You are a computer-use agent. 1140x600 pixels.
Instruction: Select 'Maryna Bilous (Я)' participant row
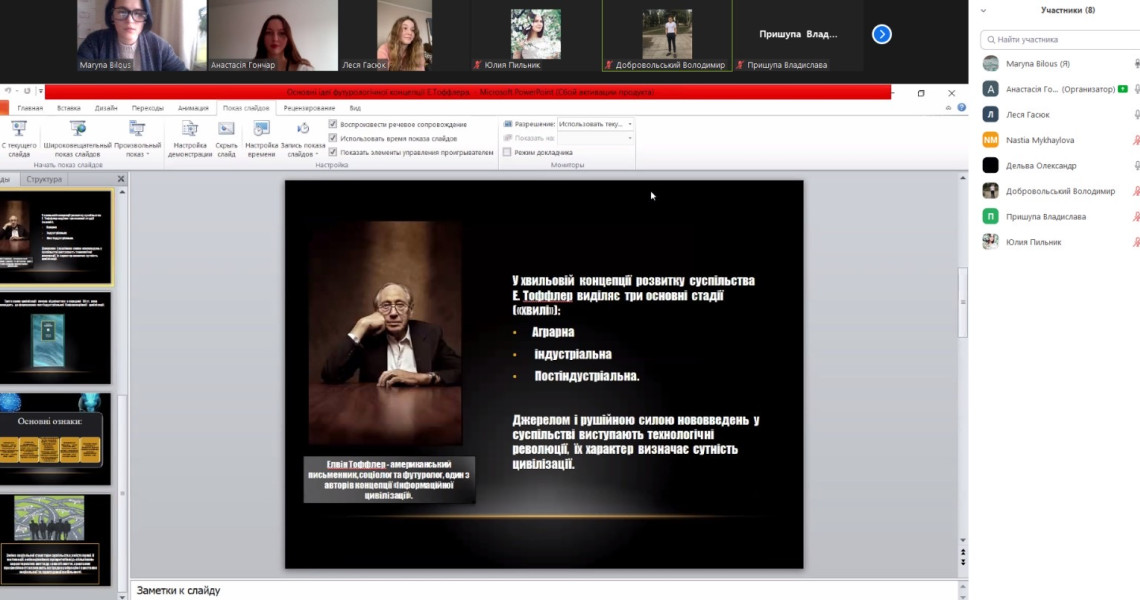pyautogui.click(x=1059, y=63)
